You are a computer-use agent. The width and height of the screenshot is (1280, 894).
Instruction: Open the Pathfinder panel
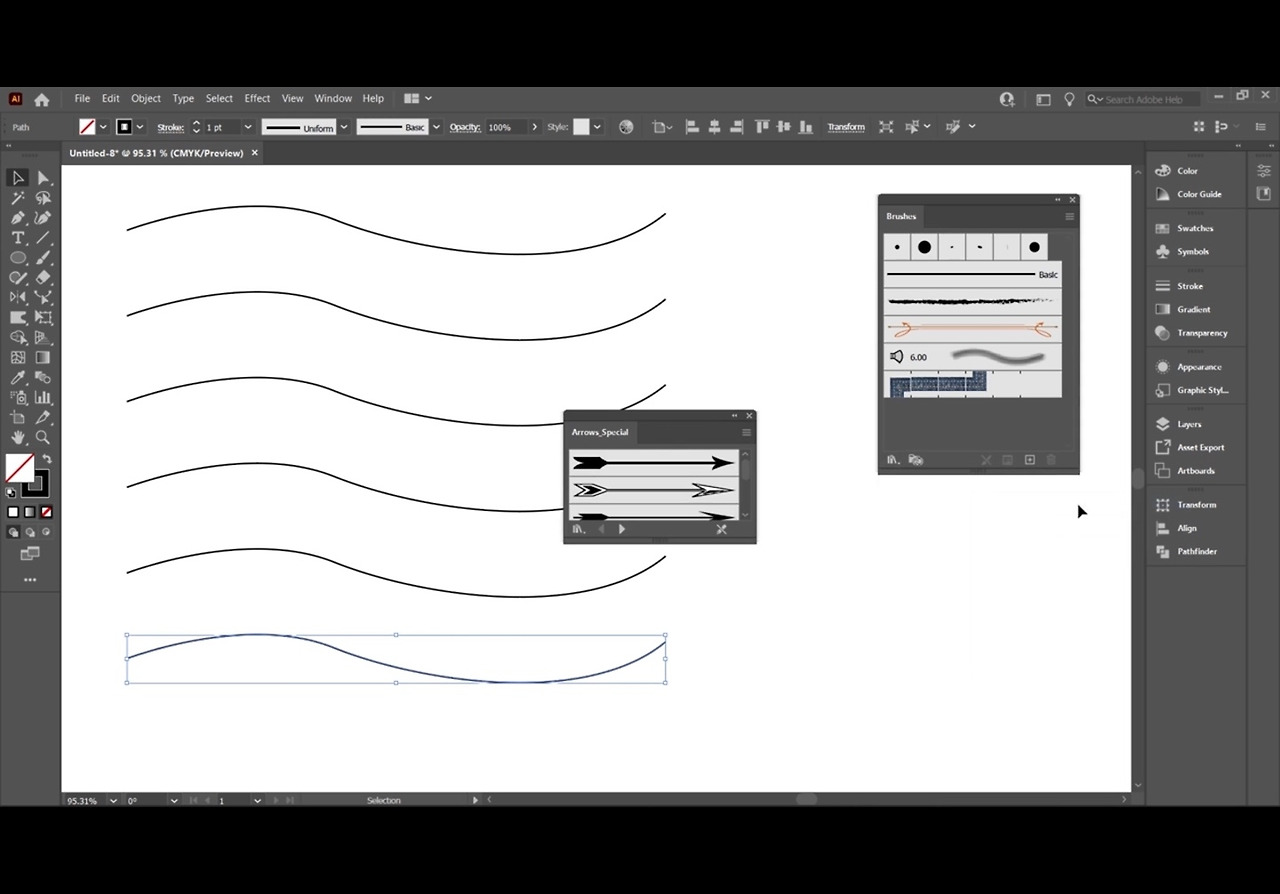coord(1196,551)
